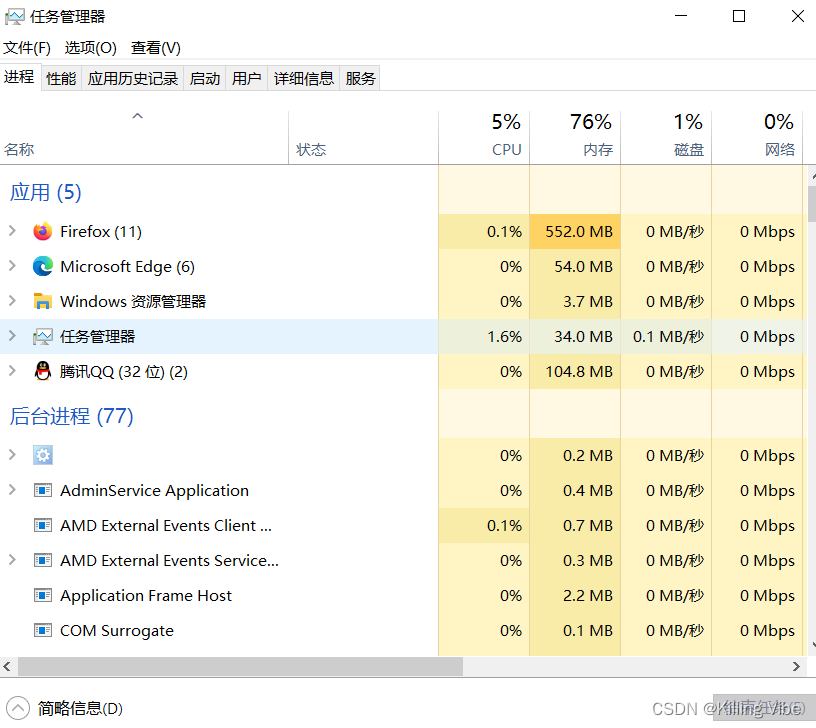Switch to the 应用历史记录 tab
816x728 pixels.
click(x=133, y=79)
